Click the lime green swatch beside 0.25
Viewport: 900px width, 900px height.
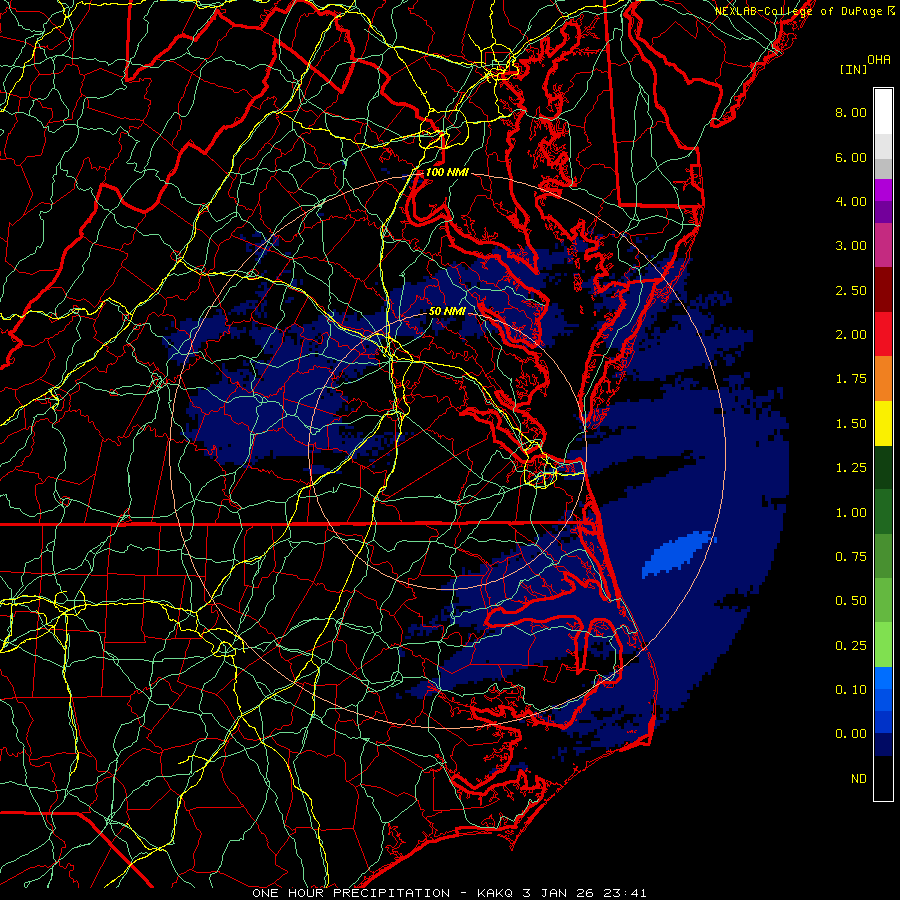tap(883, 645)
